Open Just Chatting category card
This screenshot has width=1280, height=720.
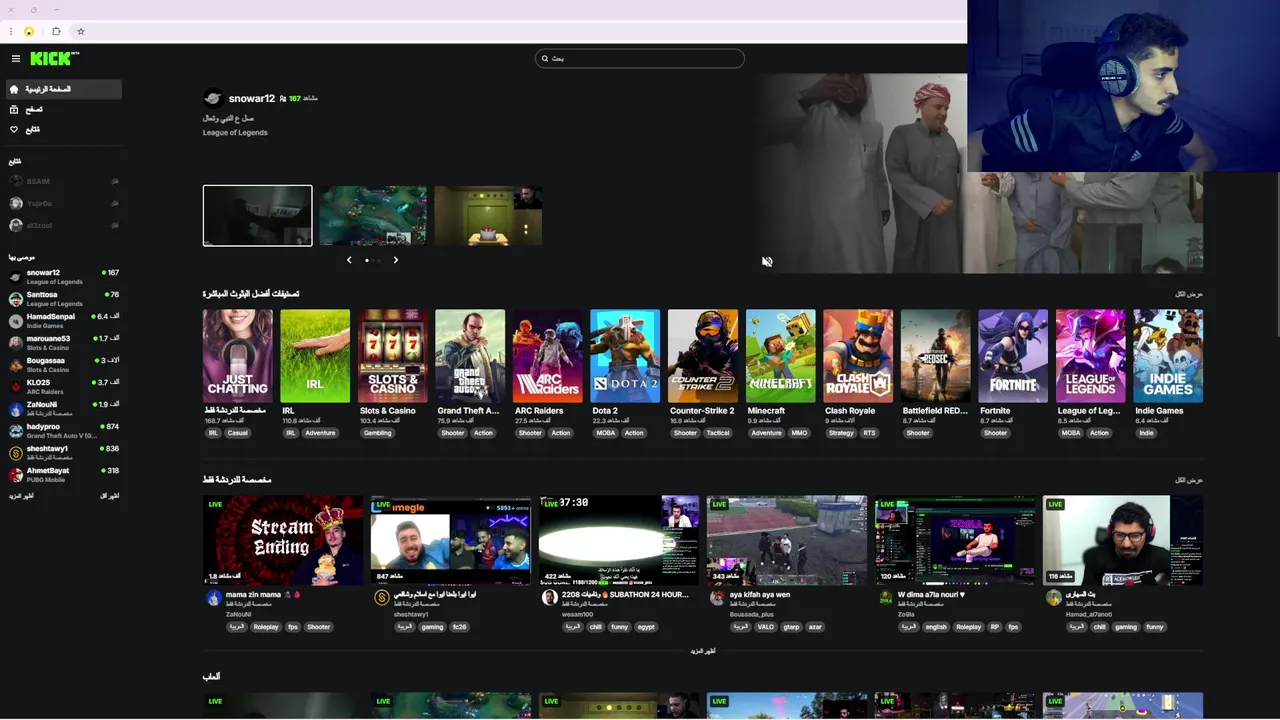tap(237, 356)
